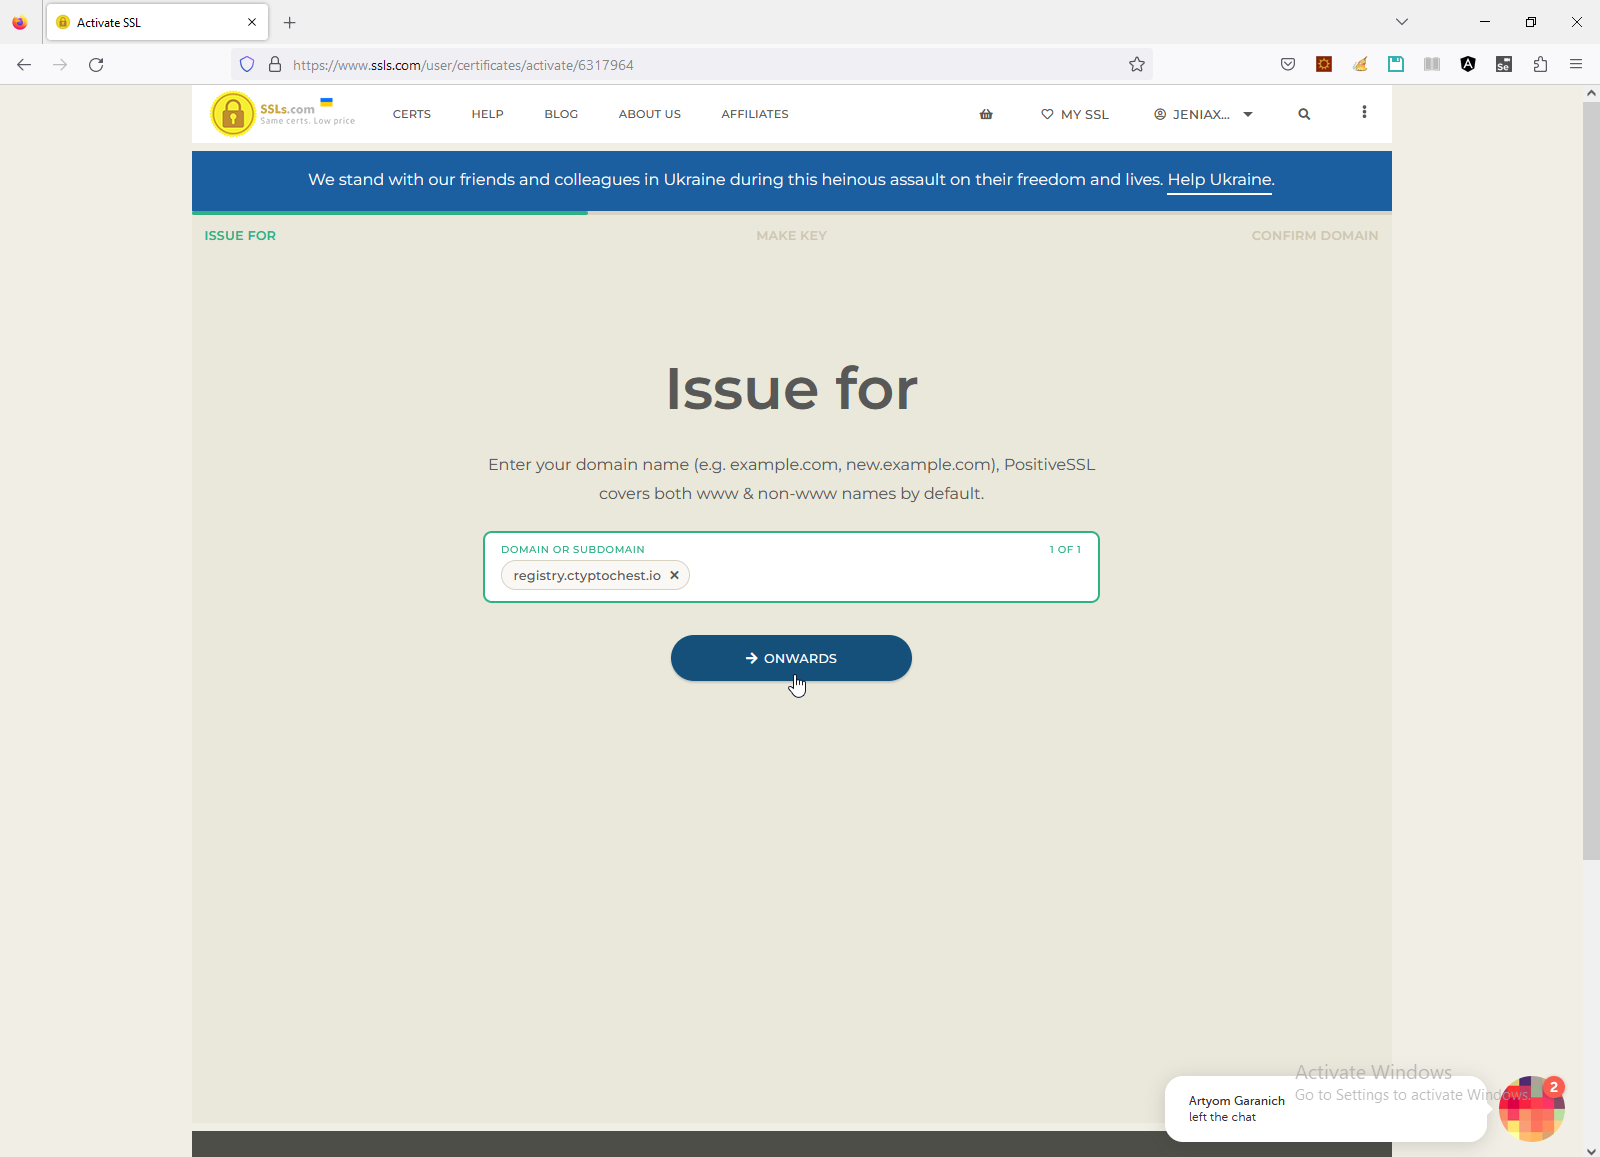Select the Activate SSL browser tab
Viewport: 1600px width, 1157px height.
coord(157,22)
